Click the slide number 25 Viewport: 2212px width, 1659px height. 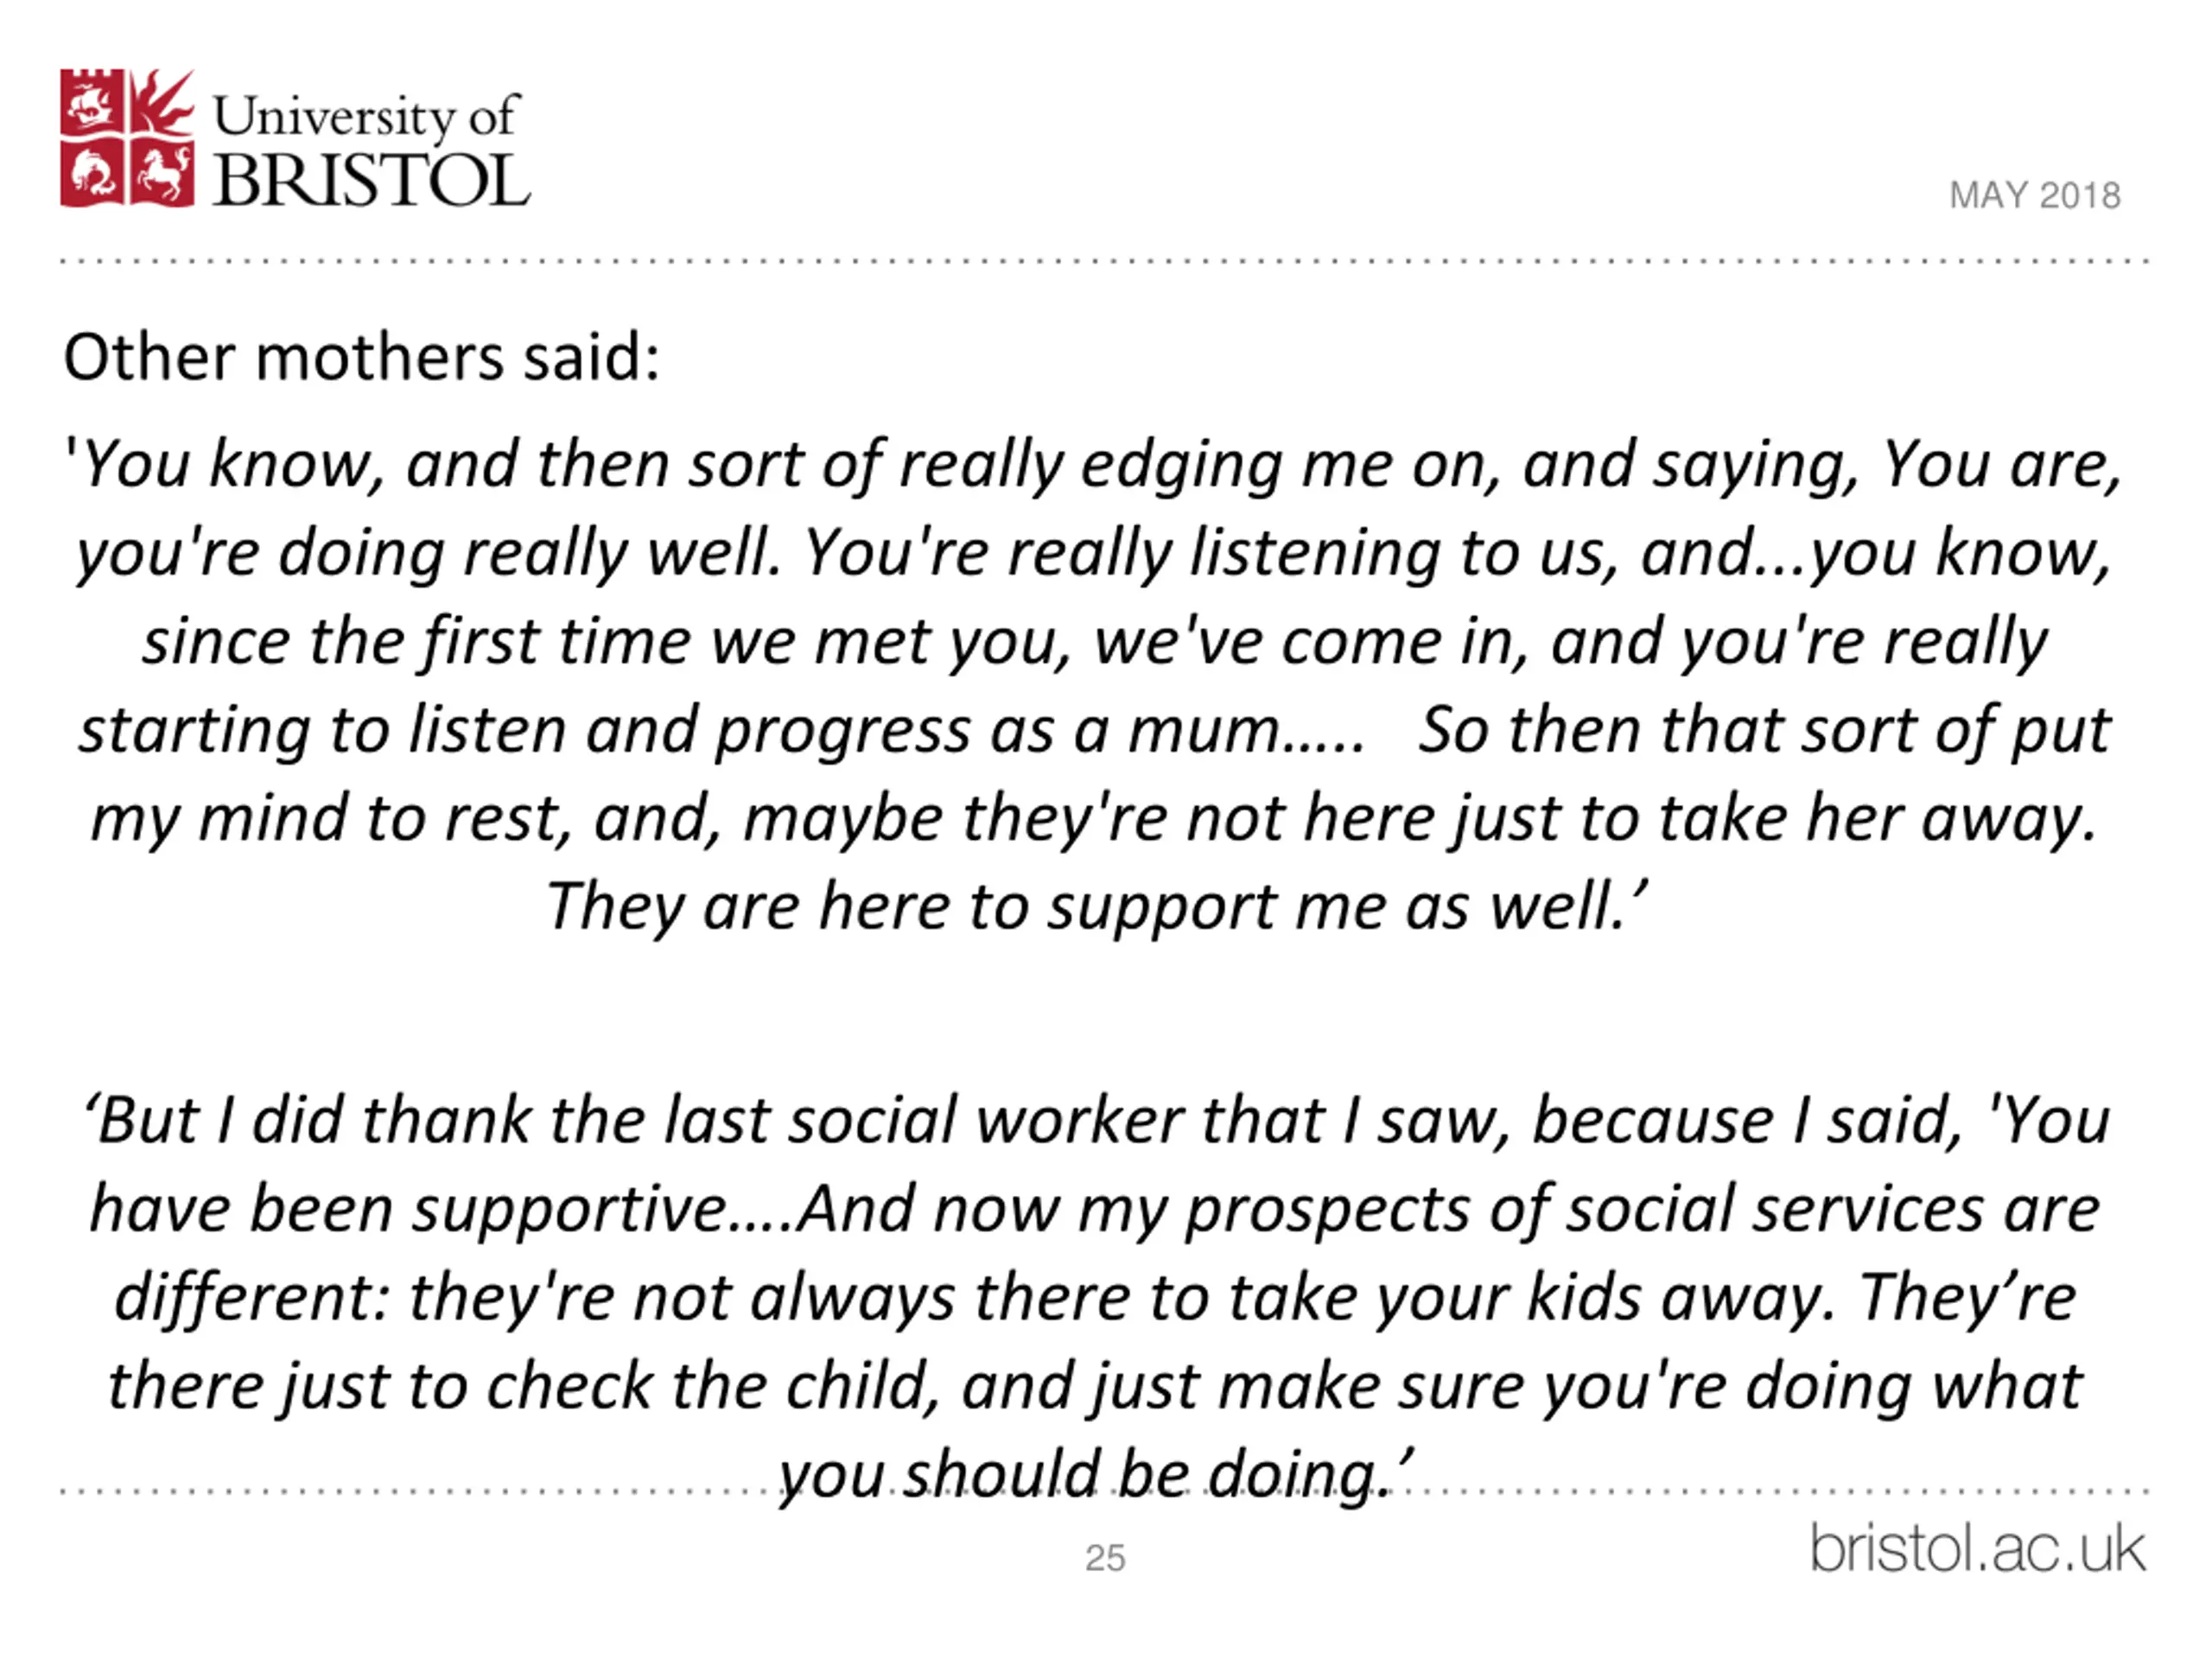click(1105, 1558)
